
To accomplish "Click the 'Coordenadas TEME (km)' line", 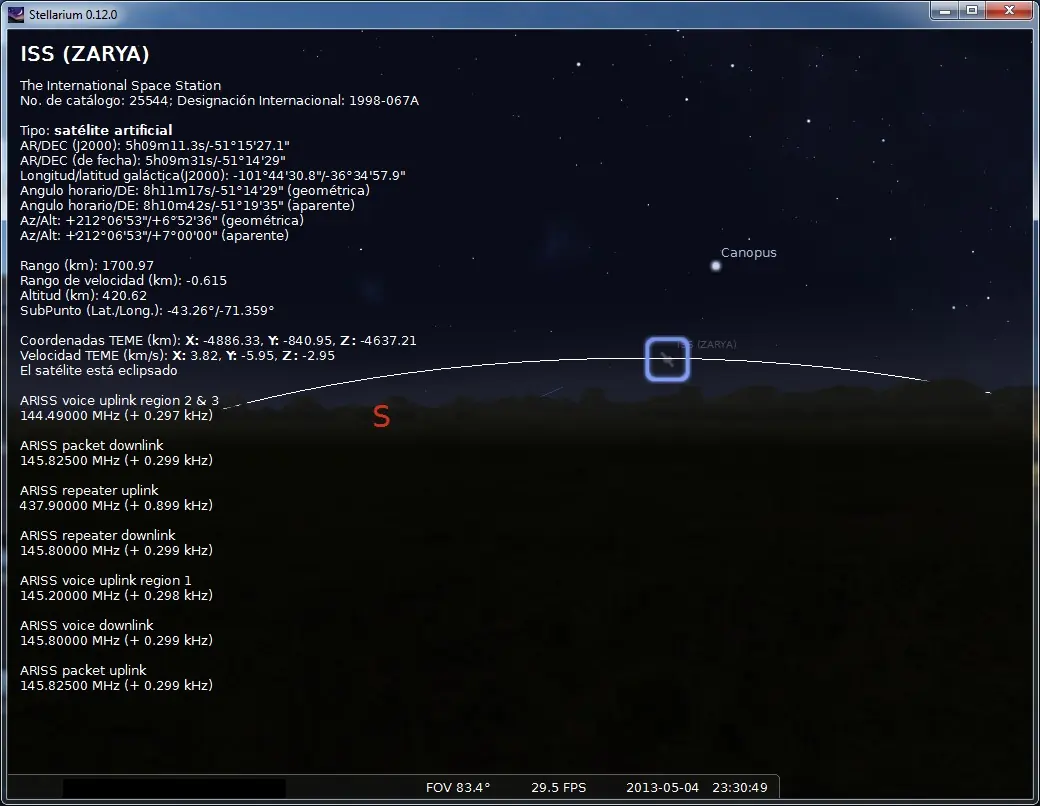I will pos(218,340).
